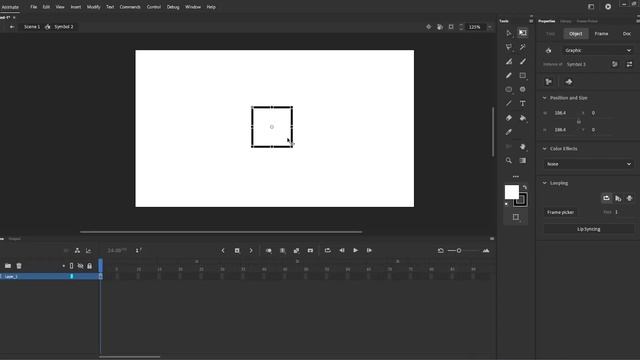Play the timeline animation
640x360 pixels.
[x=356, y=251]
